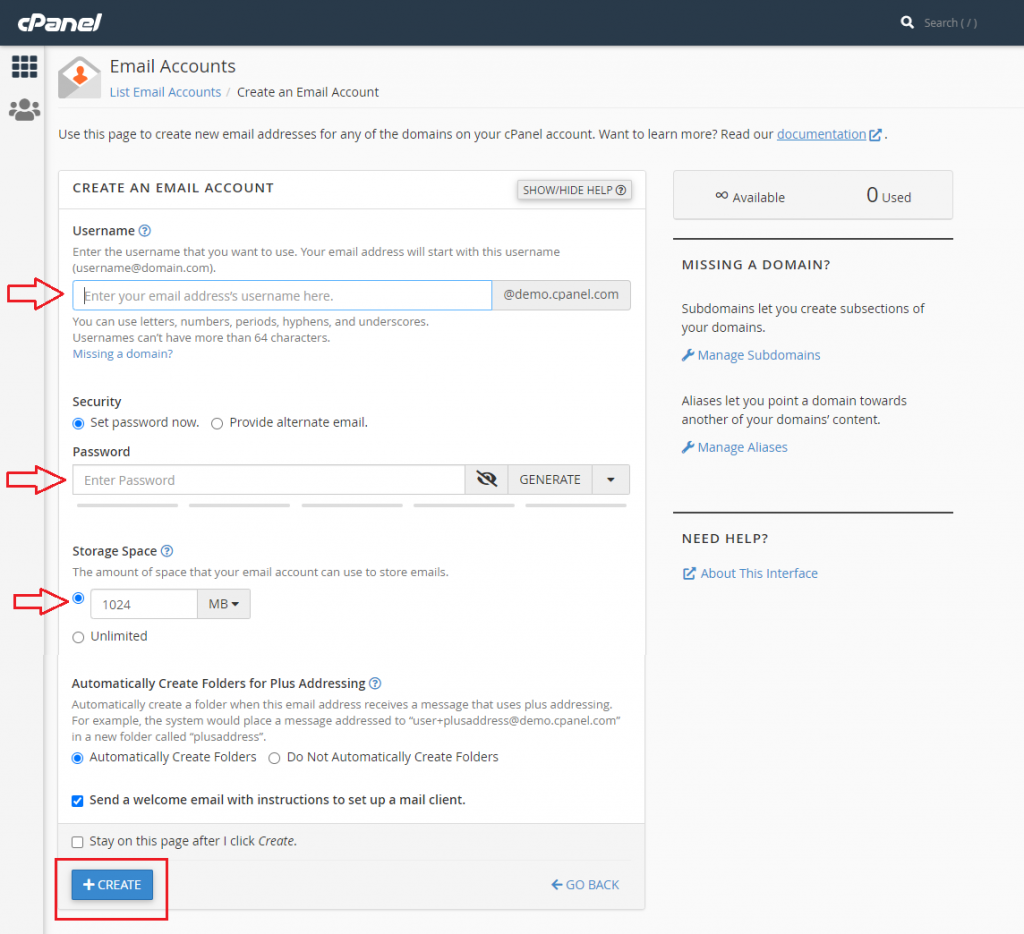Image resolution: width=1024 pixels, height=934 pixels.
Task: Select Provide alternate email option
Action: pos(217,423)
